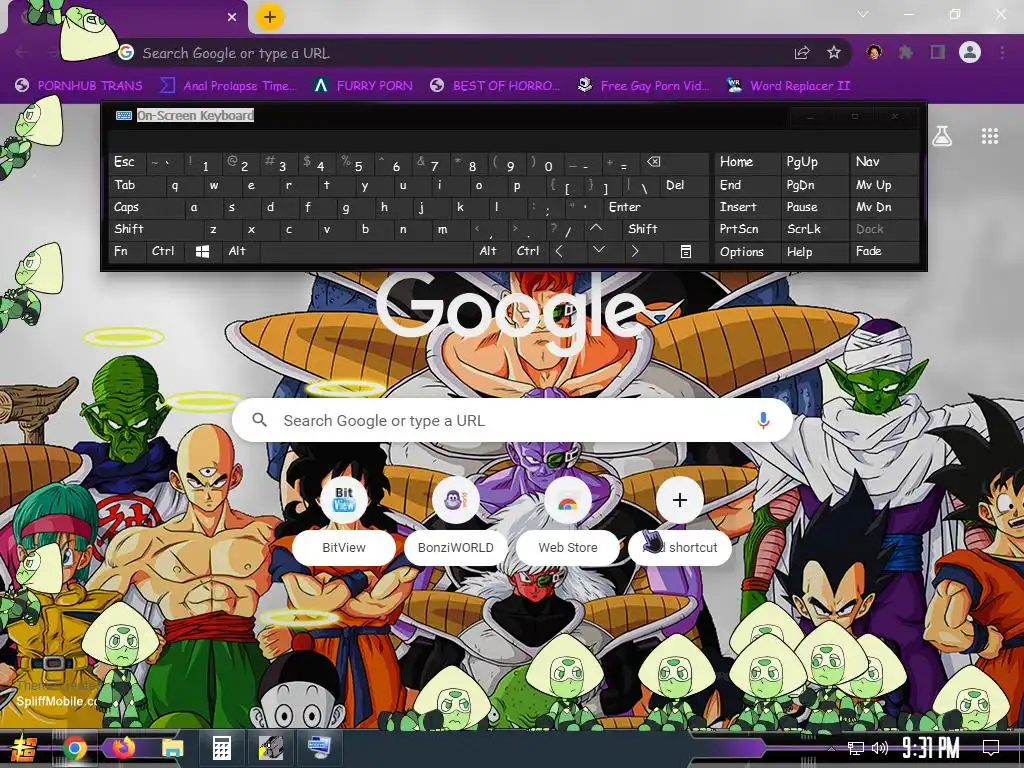Open the volume control in system tray

879,748
